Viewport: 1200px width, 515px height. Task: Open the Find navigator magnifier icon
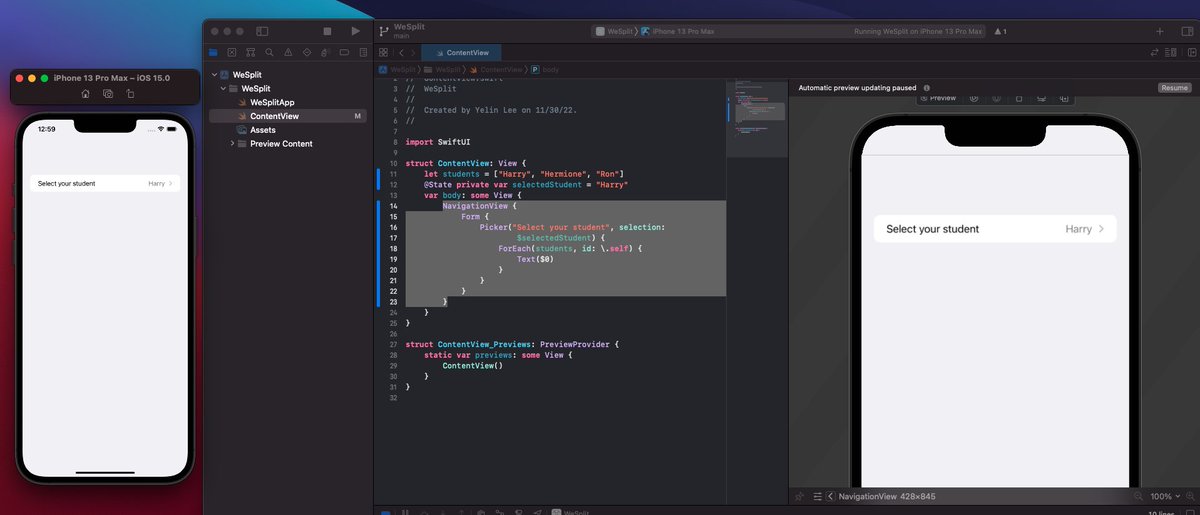(x=270, y=52)
